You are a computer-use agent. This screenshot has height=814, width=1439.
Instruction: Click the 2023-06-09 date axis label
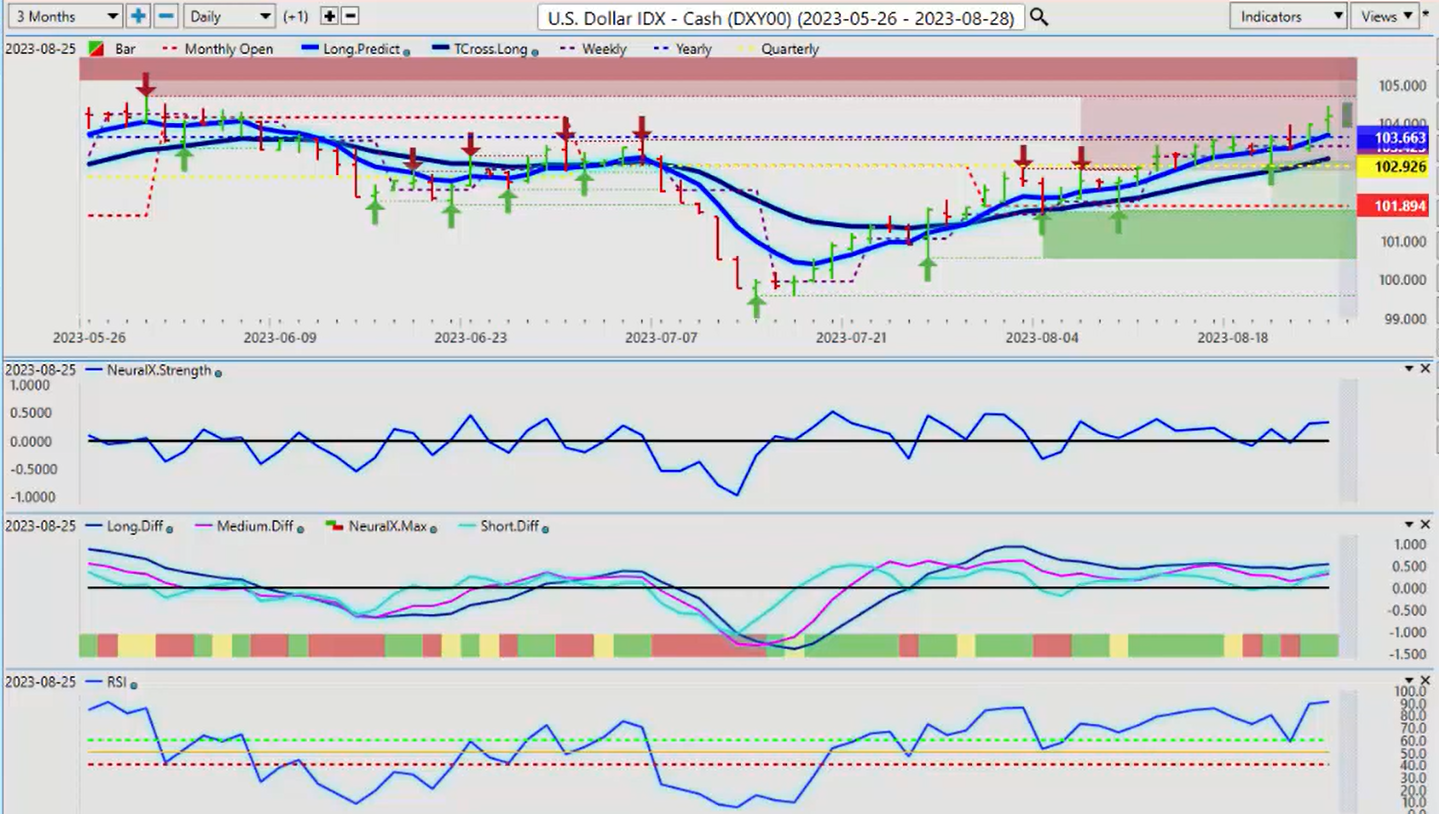pyautogui.click(x=280, y=338)
